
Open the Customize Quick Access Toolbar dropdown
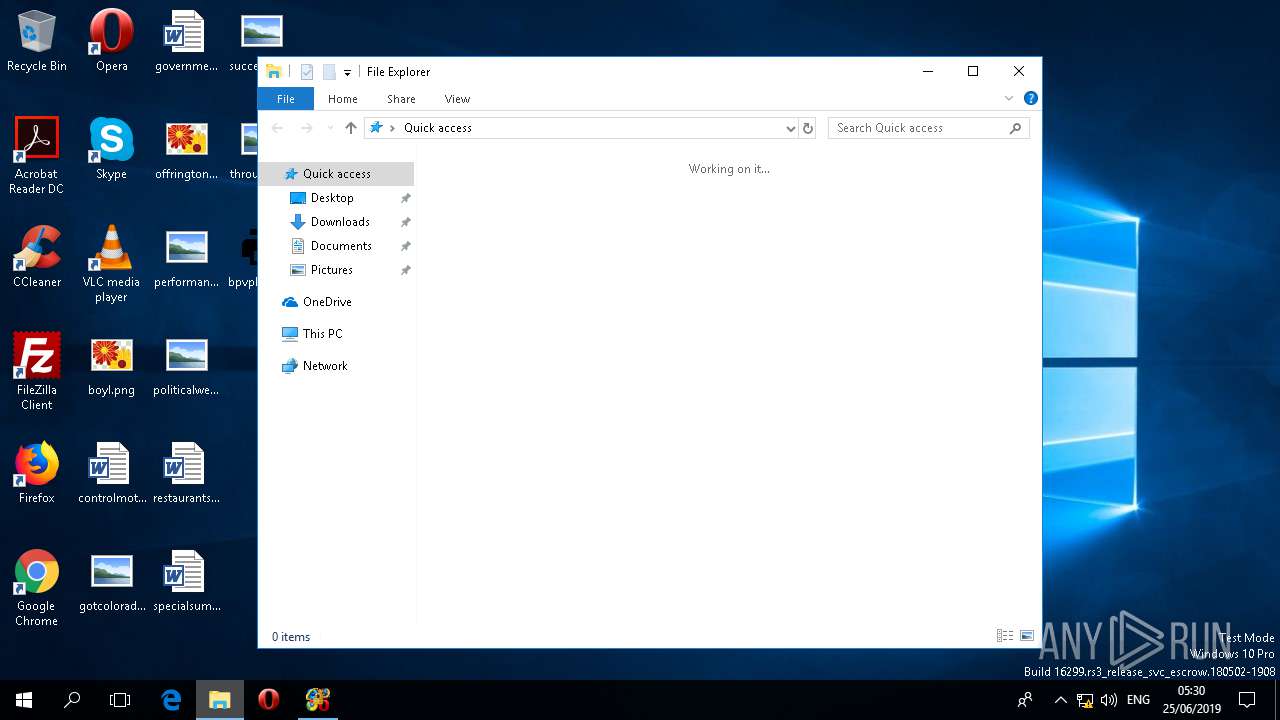point(347,72)
